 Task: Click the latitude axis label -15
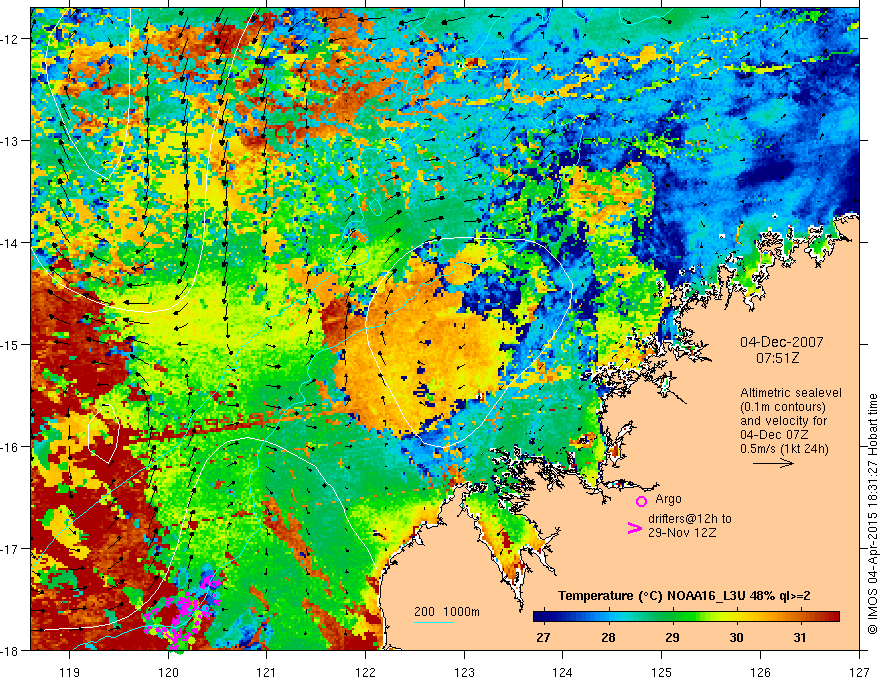[11, 344]
